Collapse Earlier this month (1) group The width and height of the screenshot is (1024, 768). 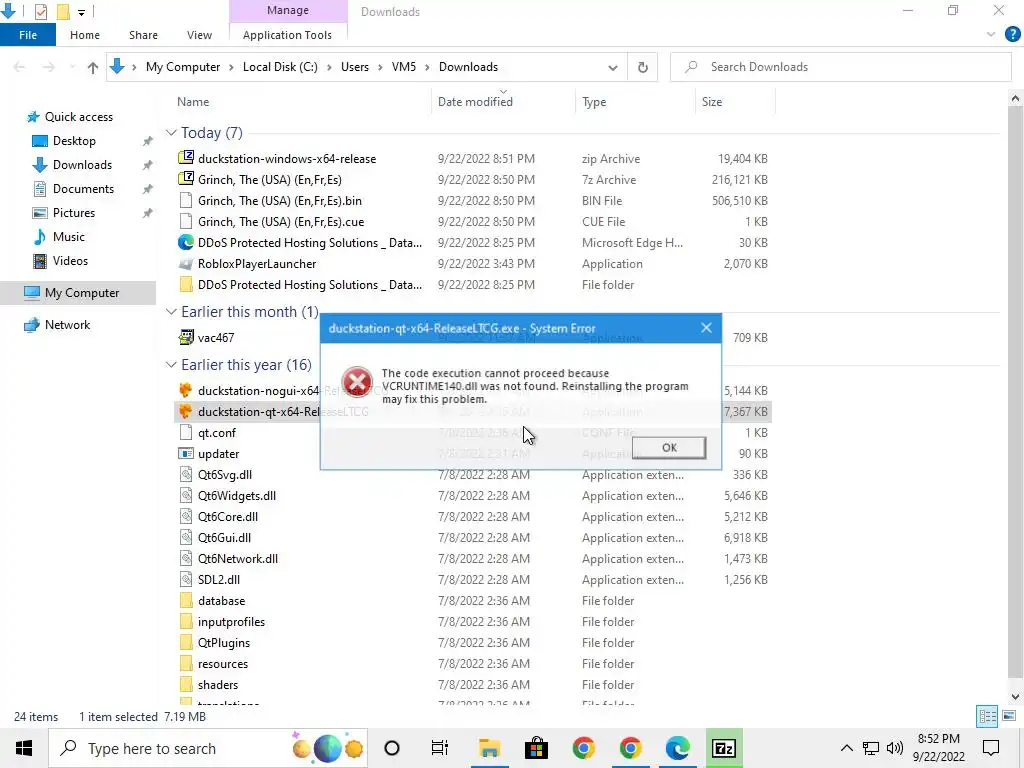coord(171,312)
